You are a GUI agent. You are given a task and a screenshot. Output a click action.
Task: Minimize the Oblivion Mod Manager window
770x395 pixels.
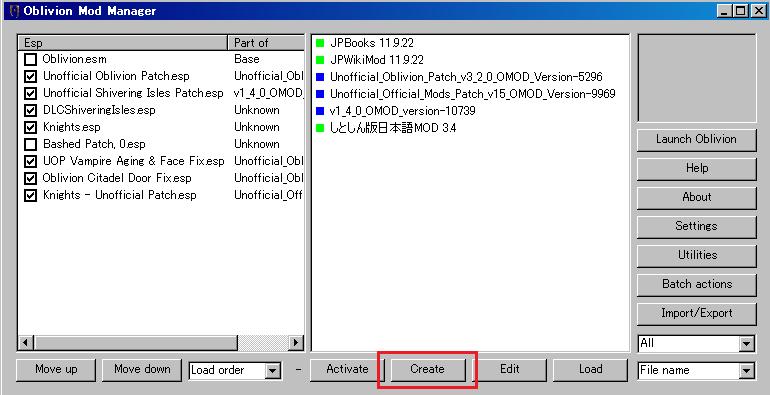(724, 11)
